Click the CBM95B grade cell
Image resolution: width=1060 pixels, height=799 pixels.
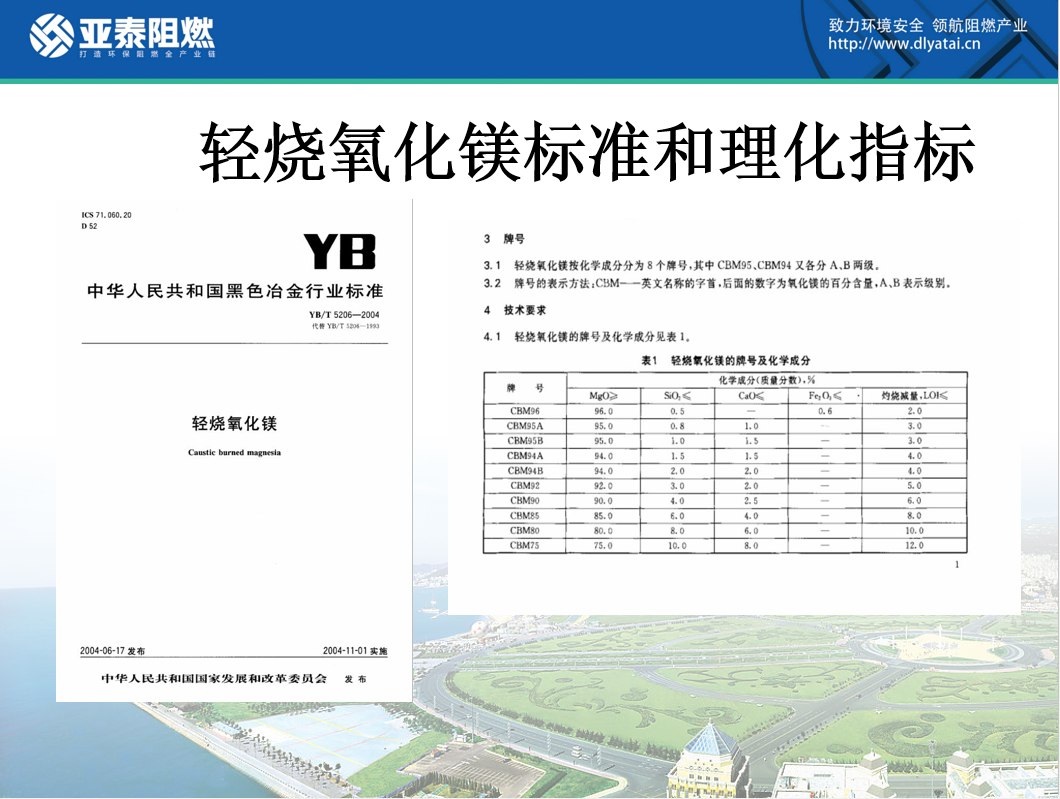pyautogui.click(x=525, y=441)
